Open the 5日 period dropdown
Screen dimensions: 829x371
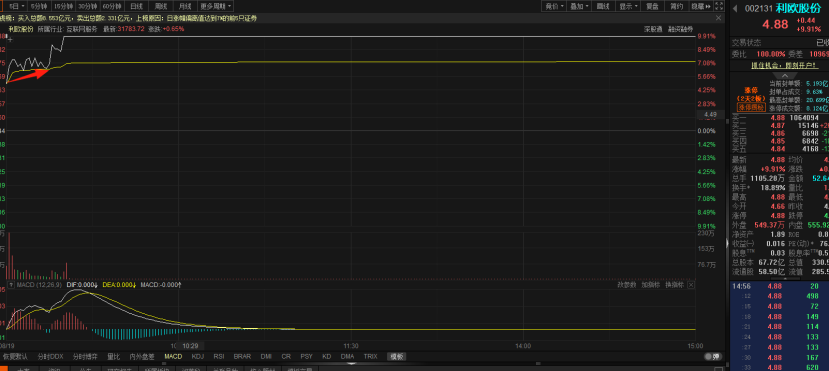(x=16, y=6)
